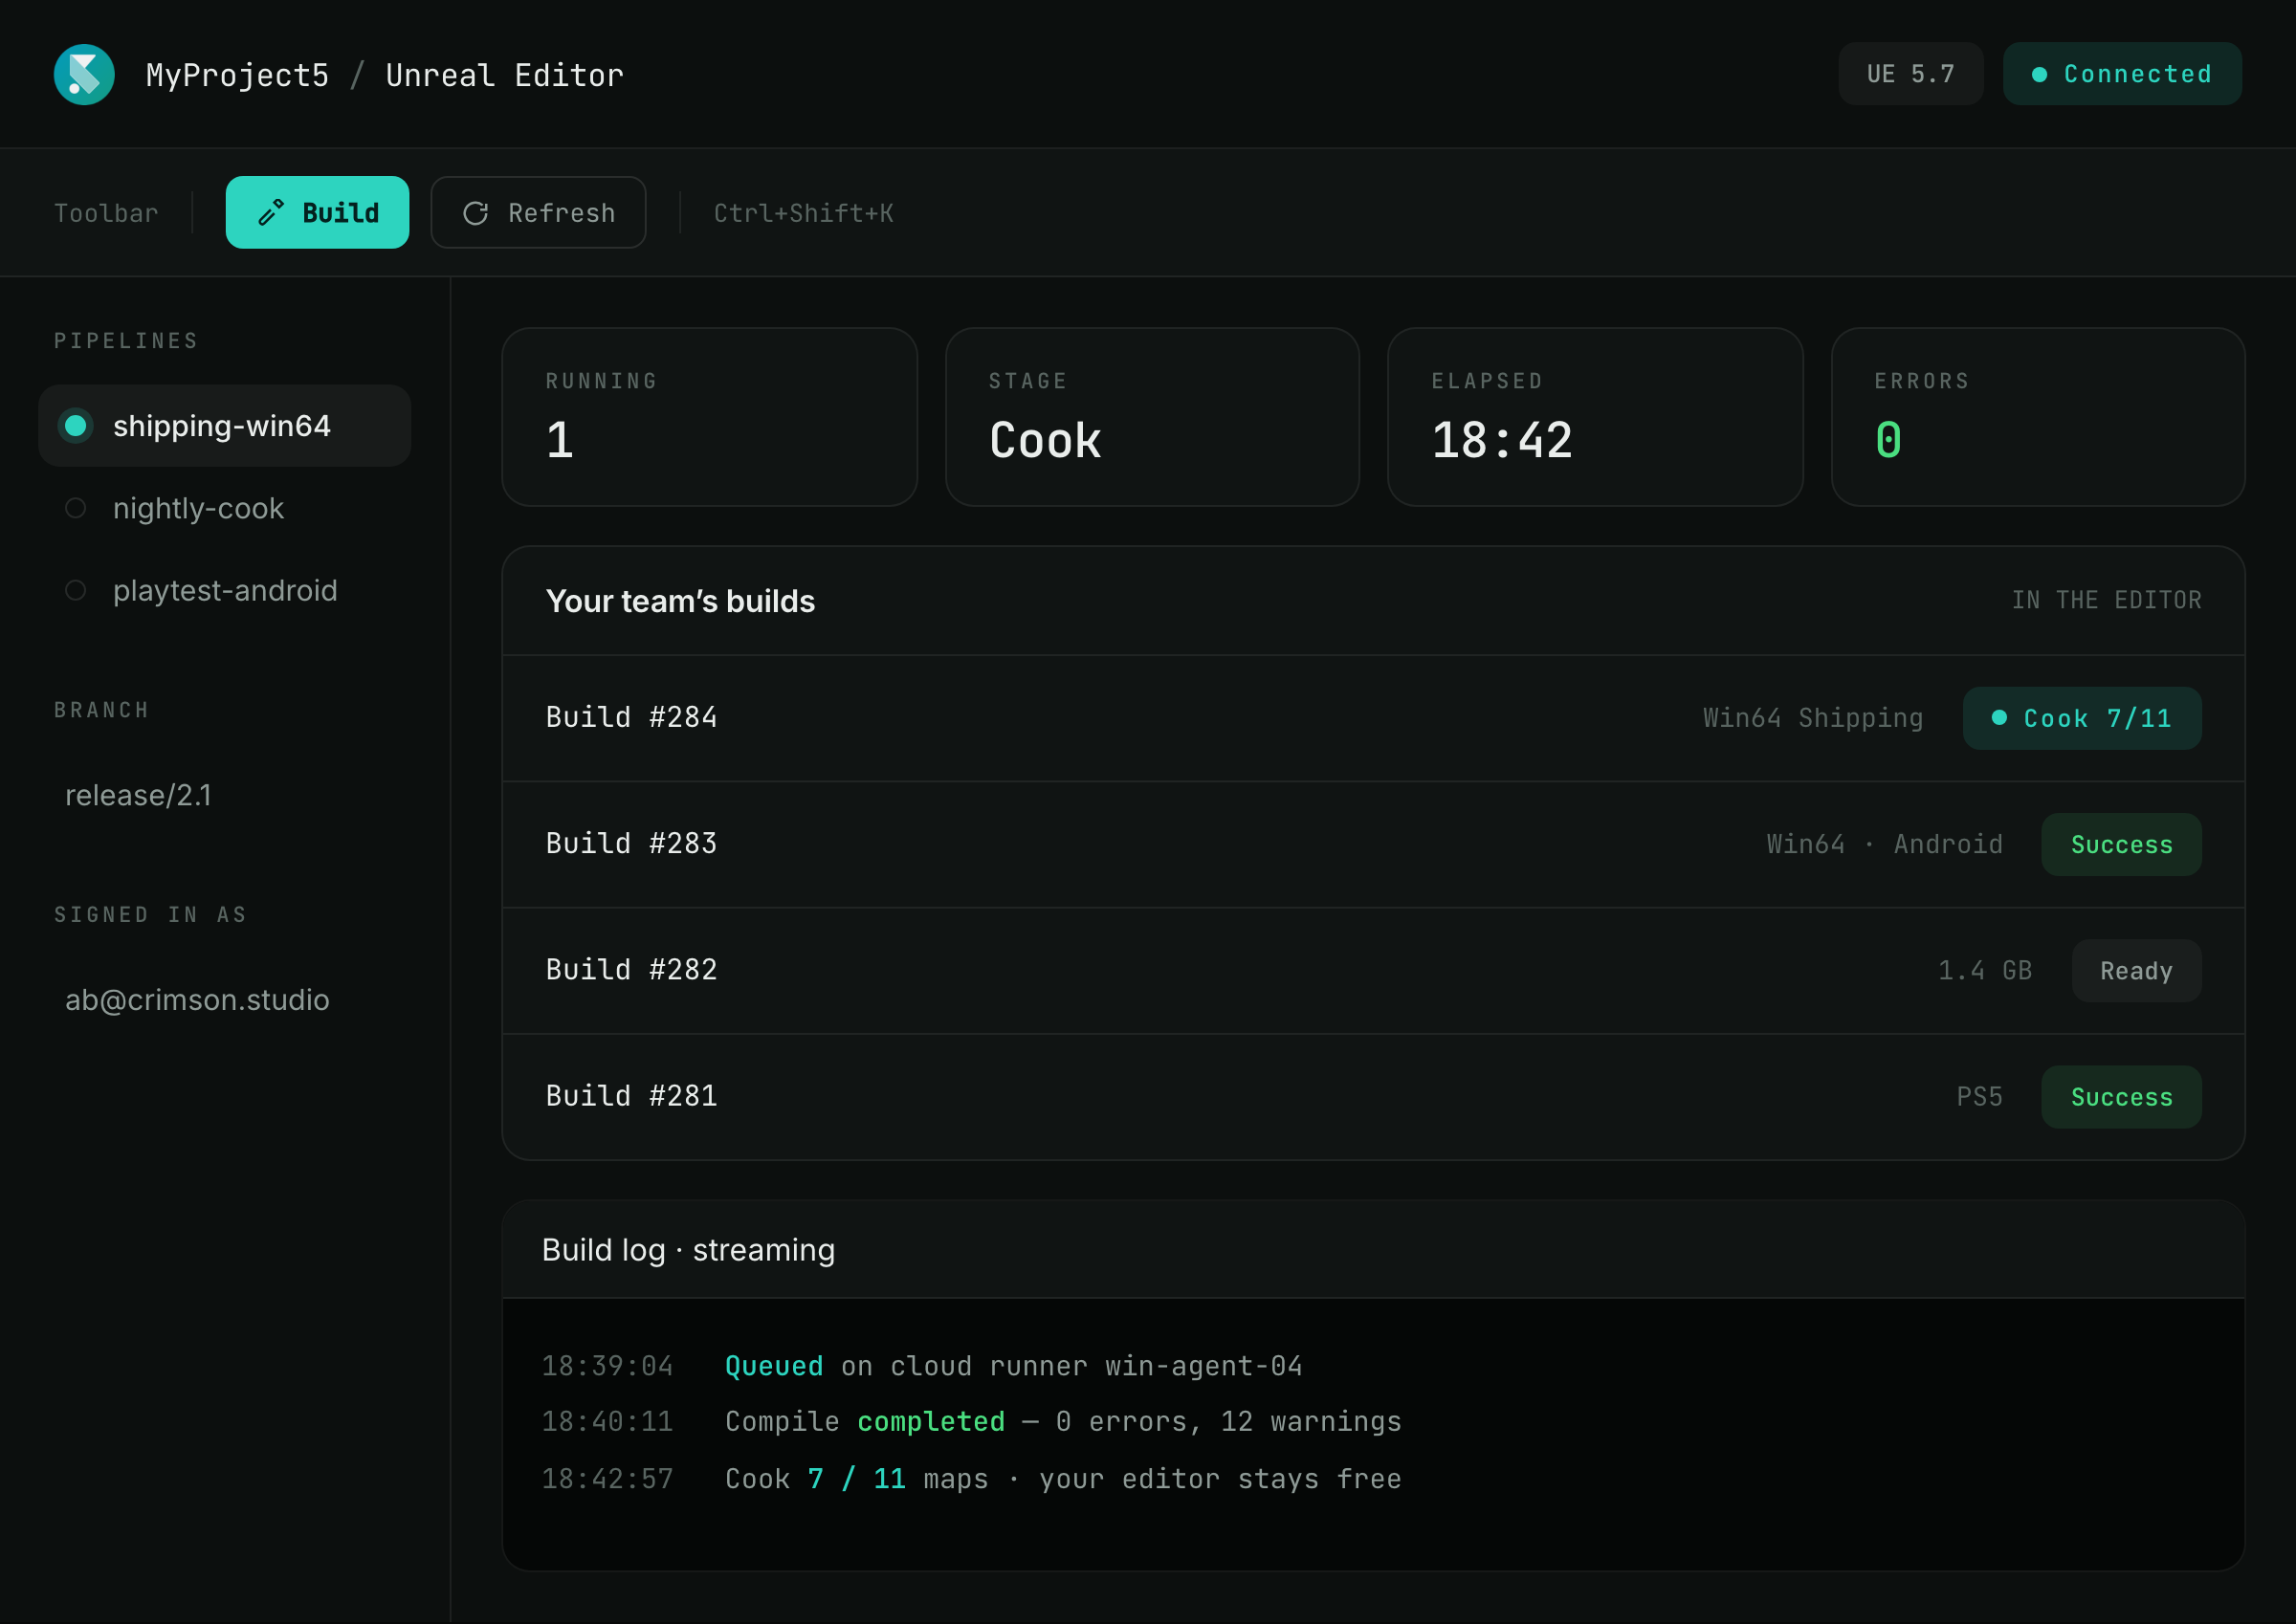
Task: Open the nightly-cook pipeline
Action: [x=224, y=508]
